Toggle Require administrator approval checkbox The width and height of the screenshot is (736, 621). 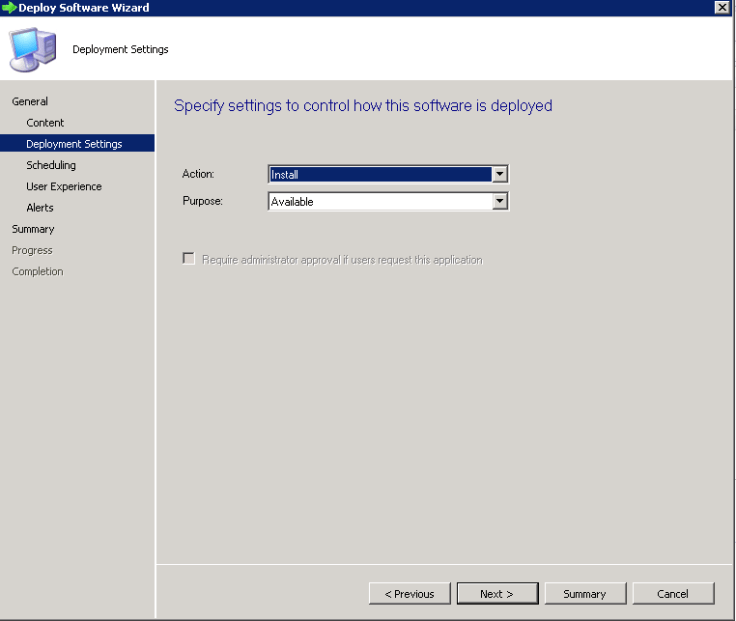click(x=188, y=259)
